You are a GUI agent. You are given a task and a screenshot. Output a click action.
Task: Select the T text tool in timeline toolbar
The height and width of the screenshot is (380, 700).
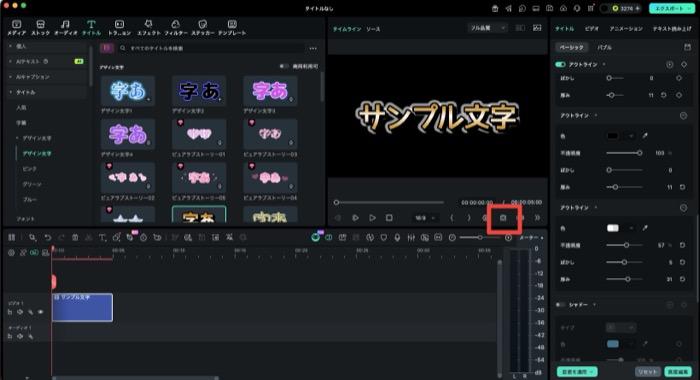pos(102,238)
